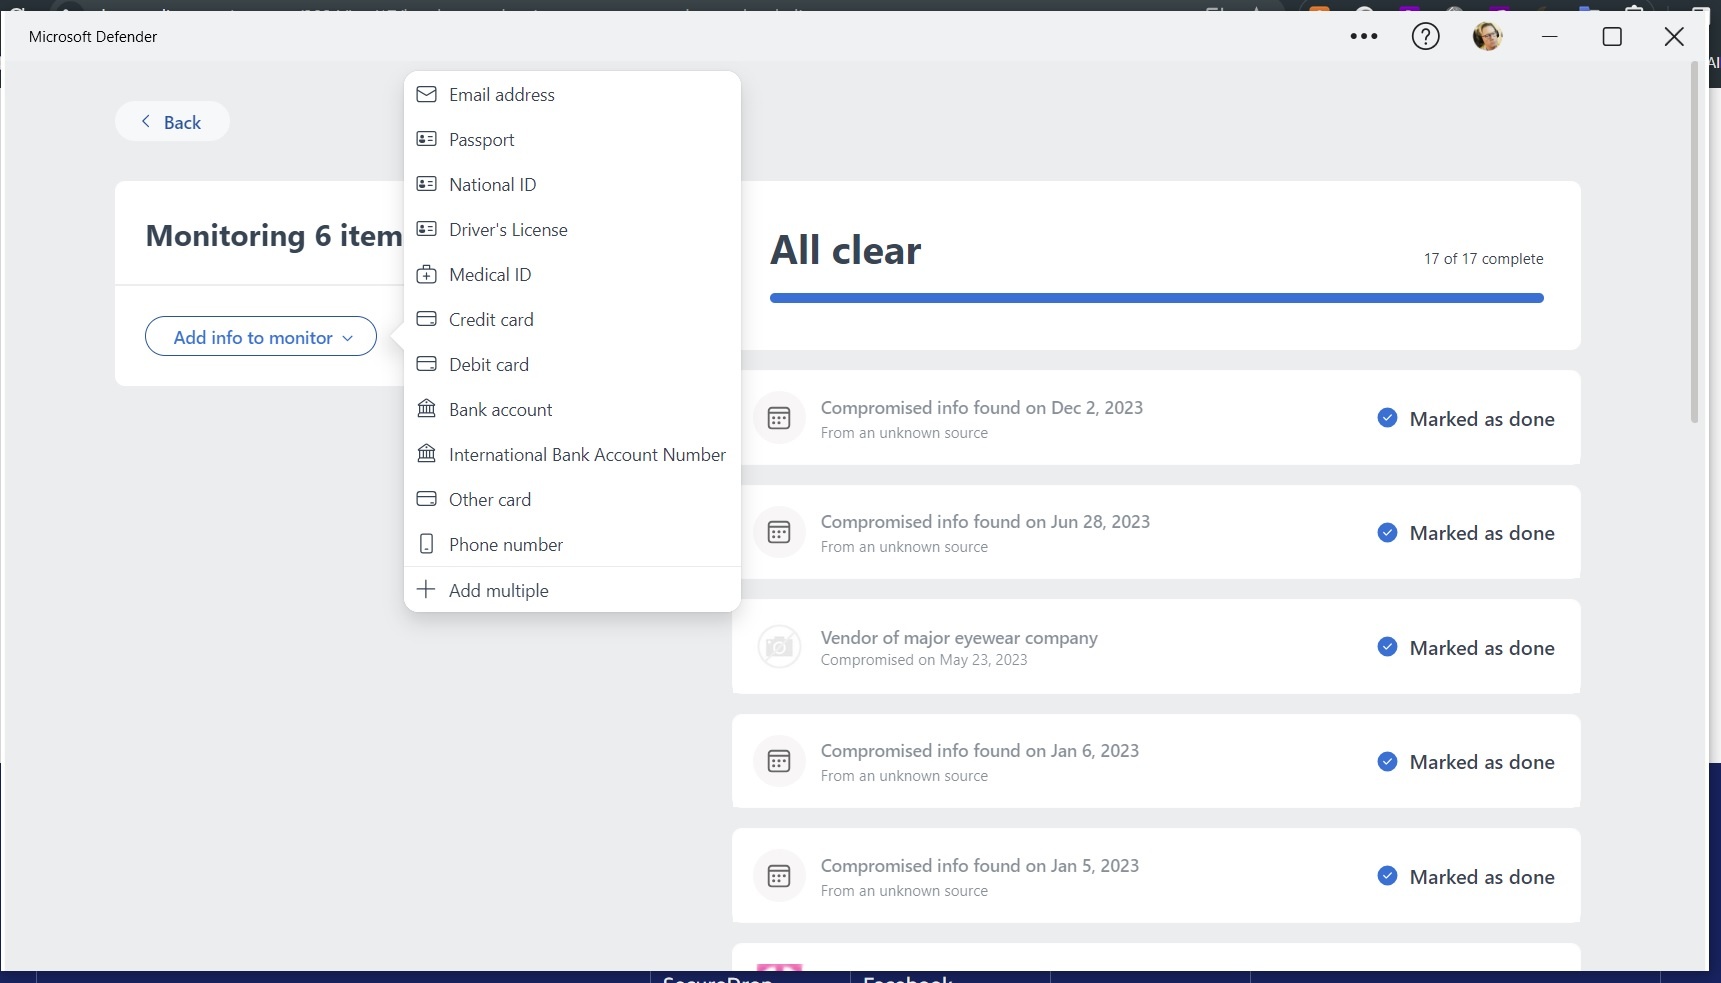This screenshot has width=1721, height=983.
Task: Click the card icon beside Credit card
Action: pos(426,319)
